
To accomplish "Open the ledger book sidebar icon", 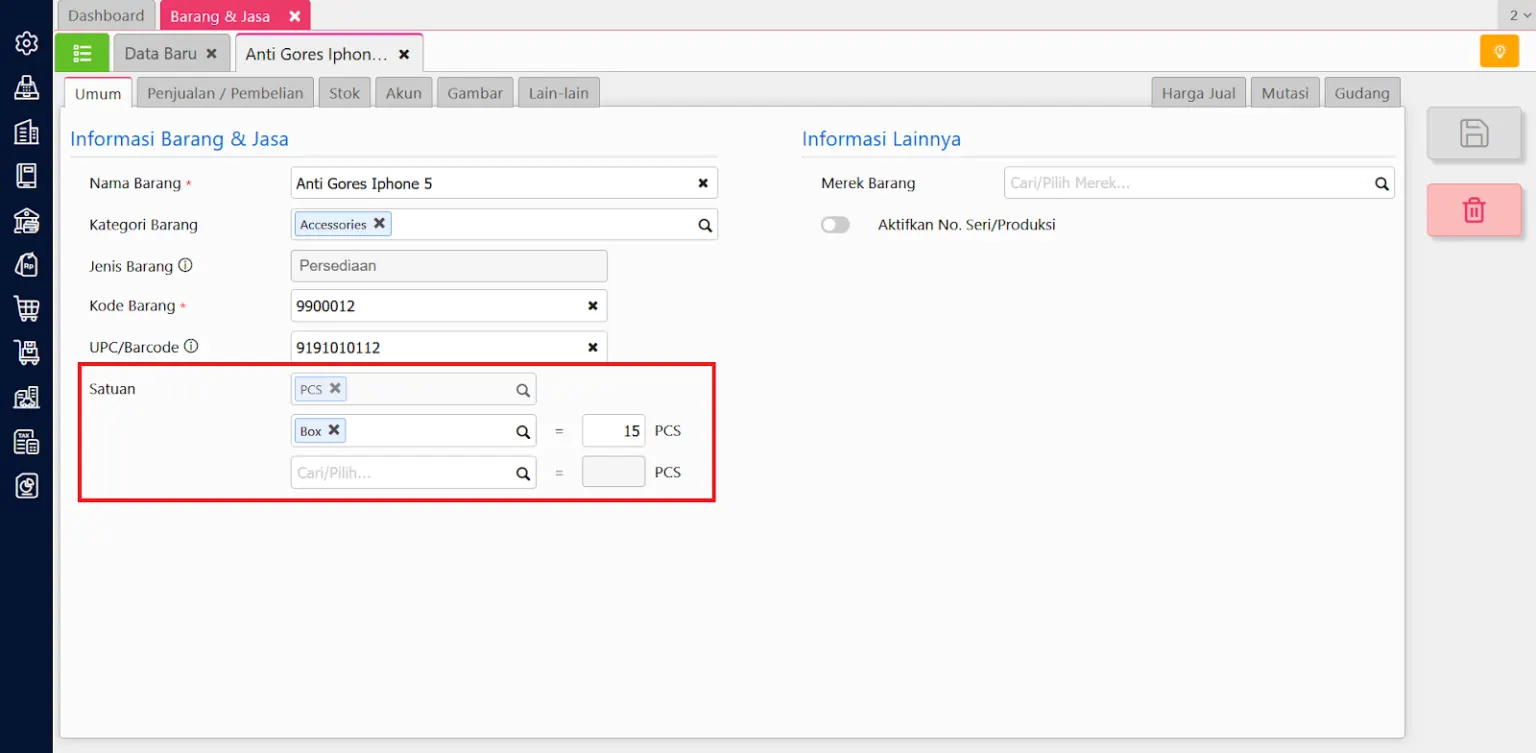I will (x=27, y=176).
